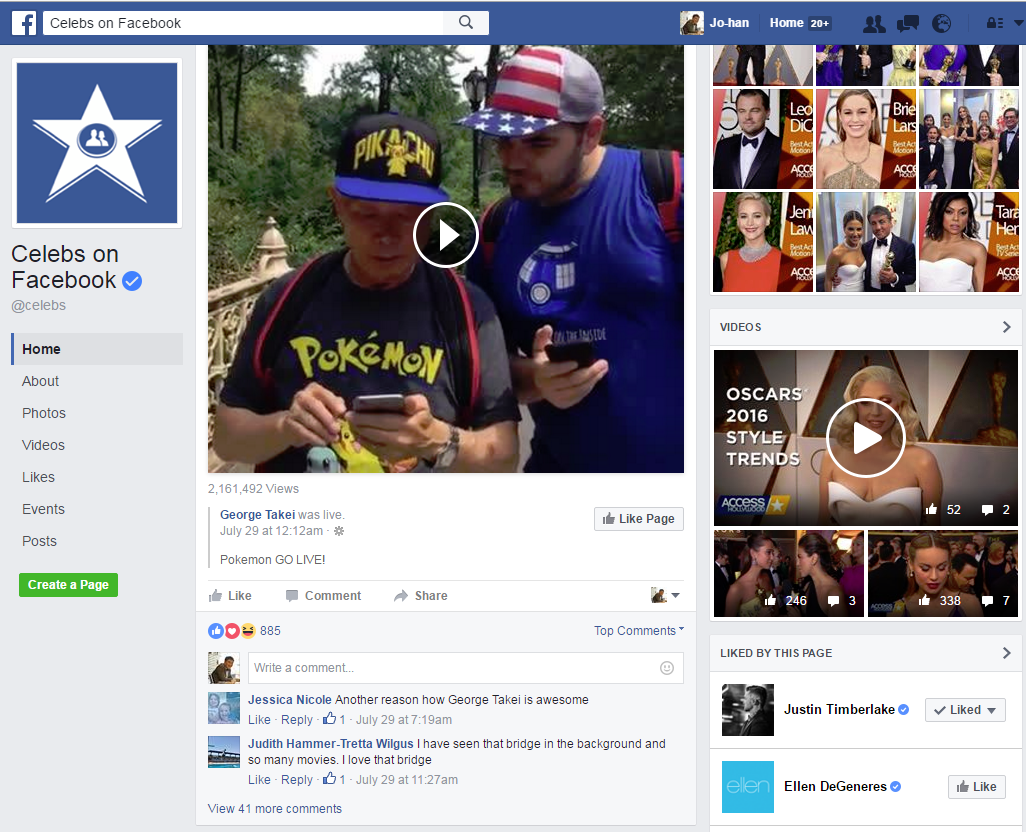
Task: Select the Events page tab
Action: 43,510
